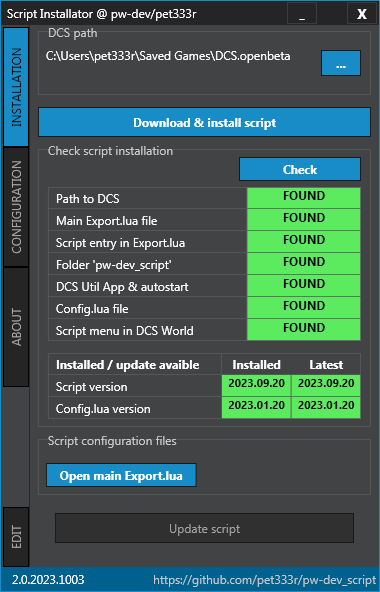The width and height of the screenshot is (380, 592).
Task: Switch to the INSTALLATION tab
Action: 16,87
